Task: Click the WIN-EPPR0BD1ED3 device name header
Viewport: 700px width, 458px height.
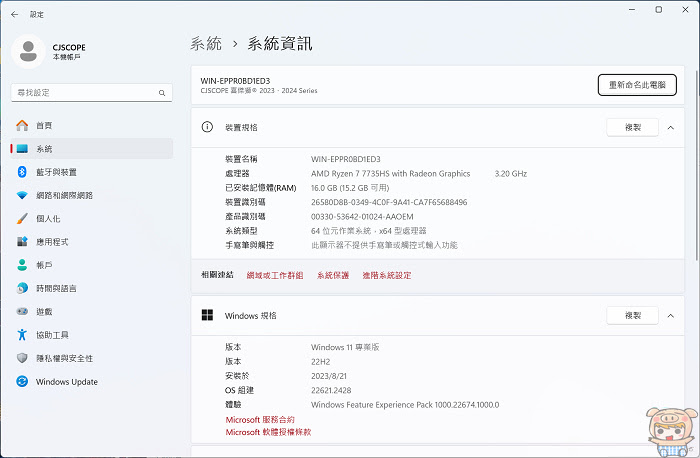Action: 235,81
